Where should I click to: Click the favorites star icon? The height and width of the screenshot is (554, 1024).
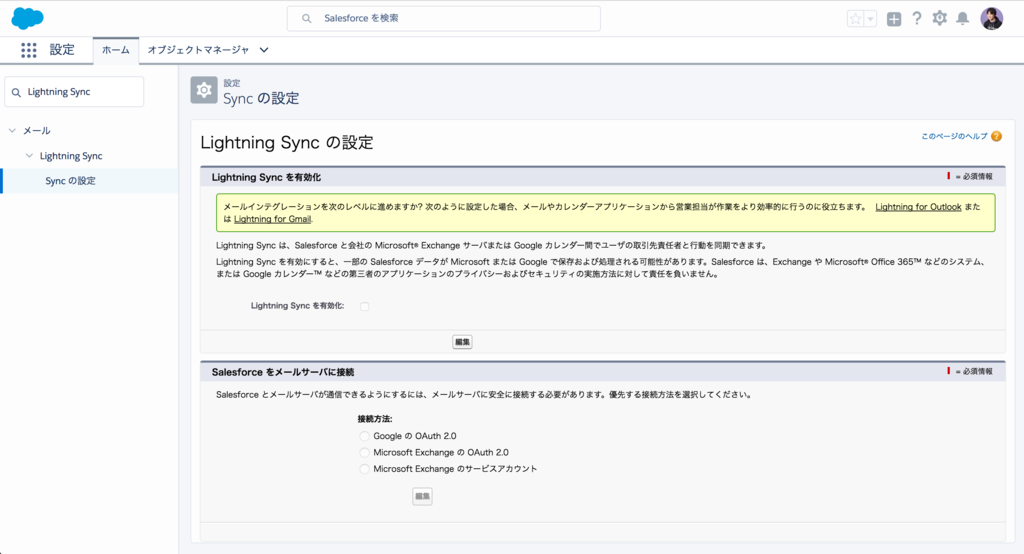tap(855, 19)
